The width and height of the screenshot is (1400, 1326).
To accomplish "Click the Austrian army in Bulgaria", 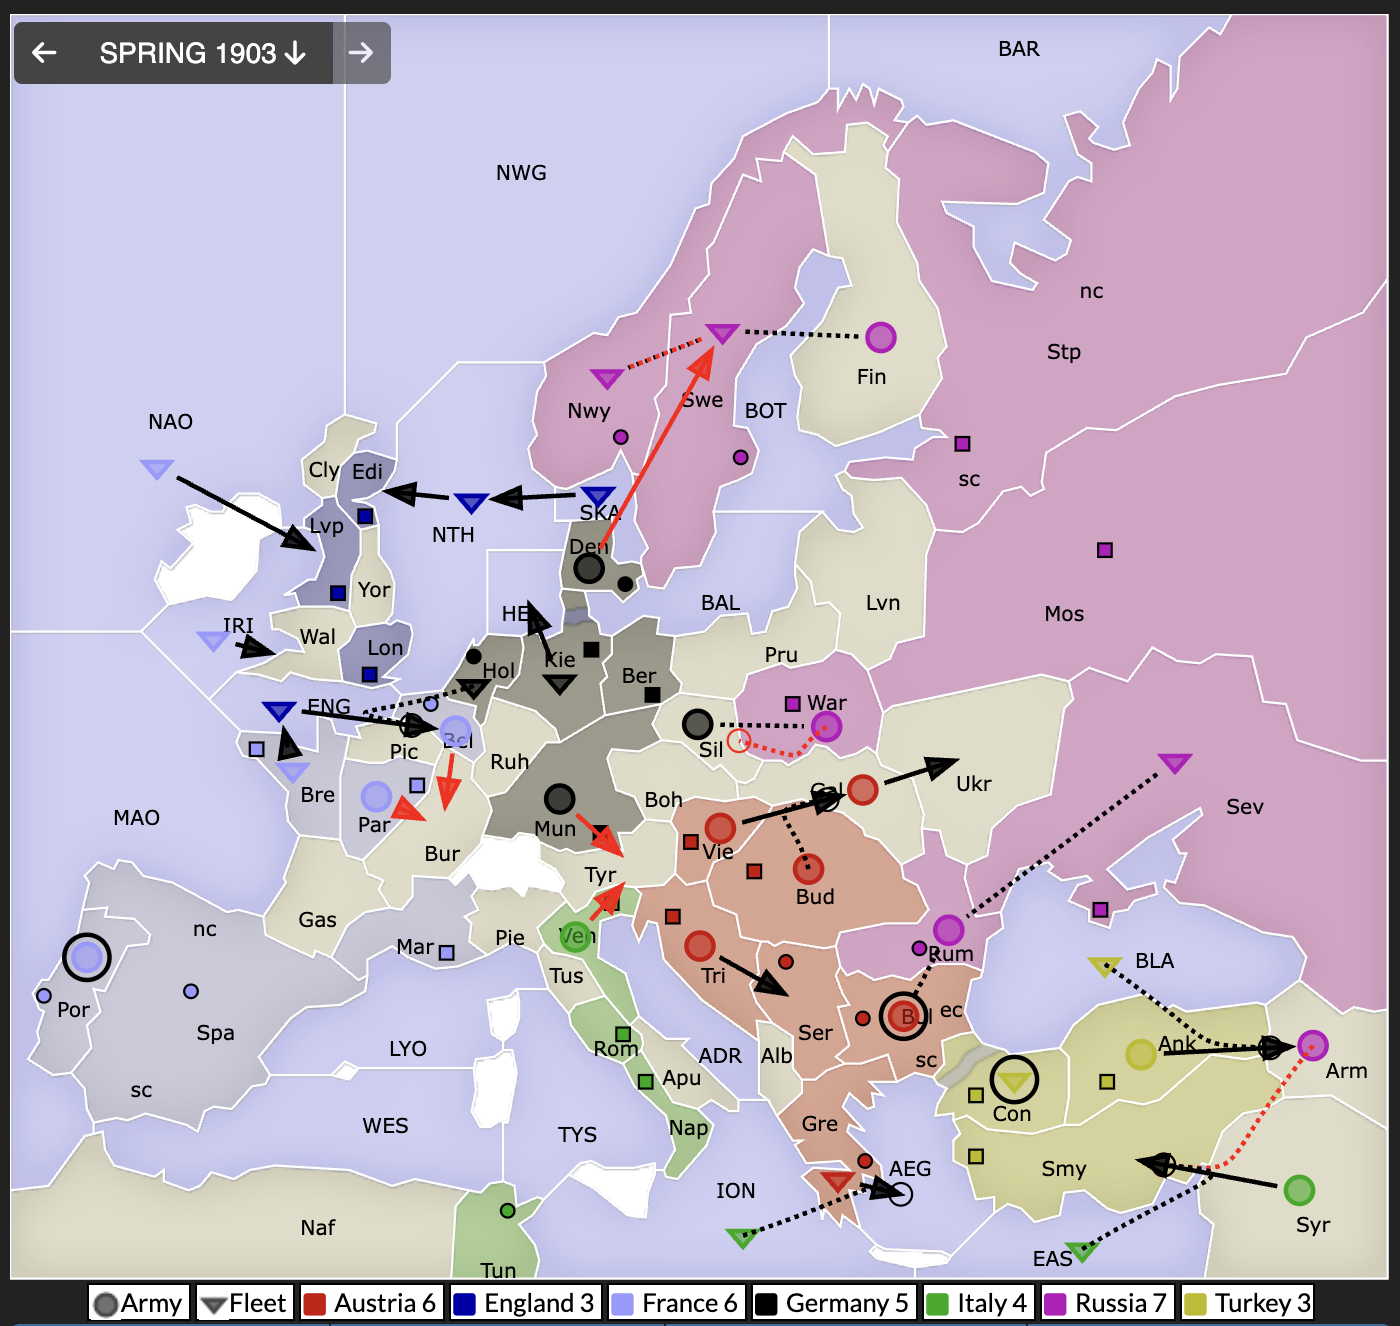I will [x=904, y=1016].
